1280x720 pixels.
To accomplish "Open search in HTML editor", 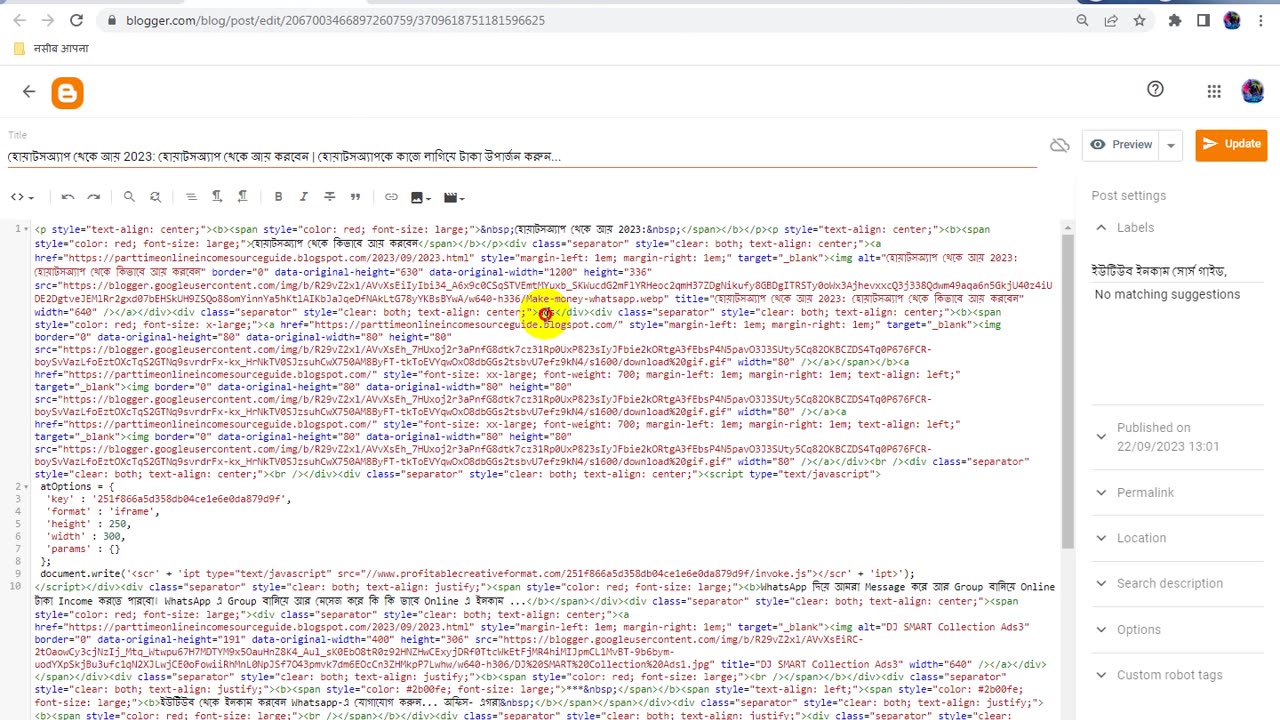I will pos(129,197).
